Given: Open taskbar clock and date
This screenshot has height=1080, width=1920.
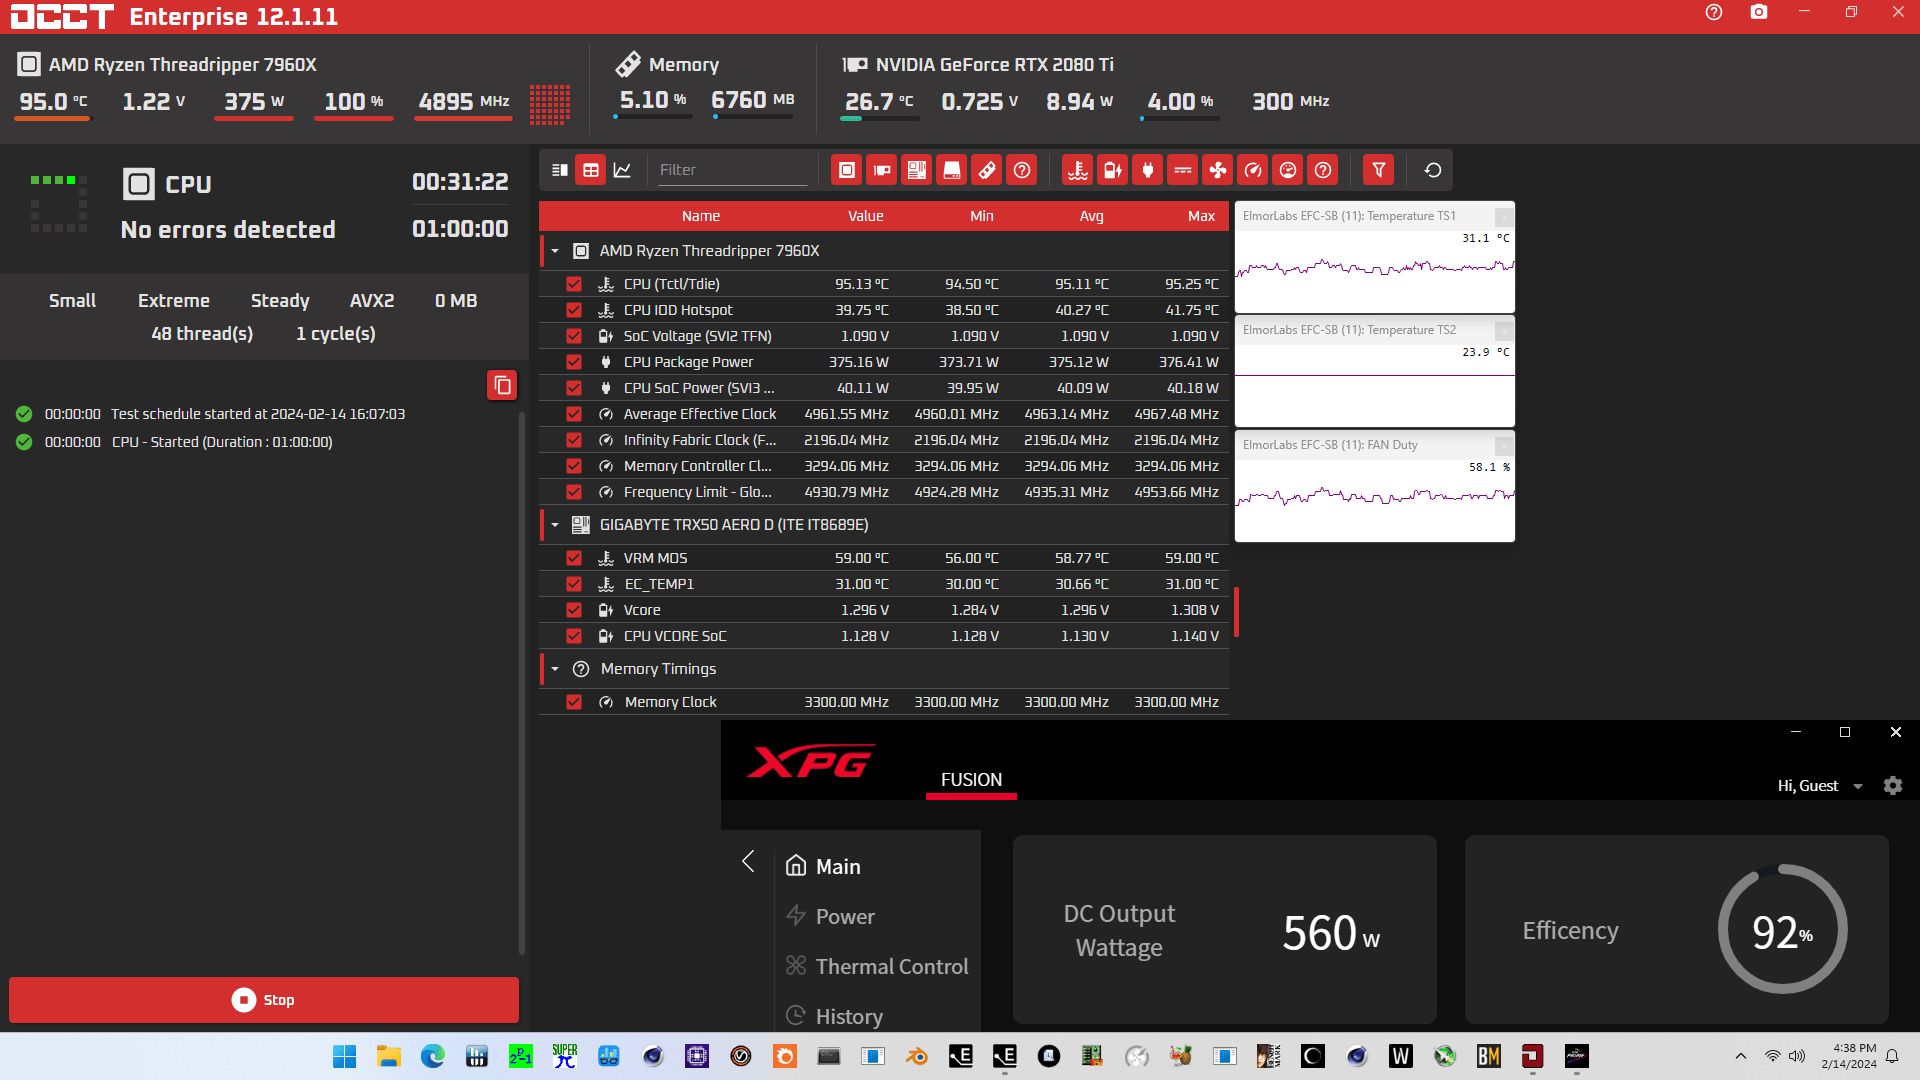Looking at the screenshot, I should [1849, 1056].
